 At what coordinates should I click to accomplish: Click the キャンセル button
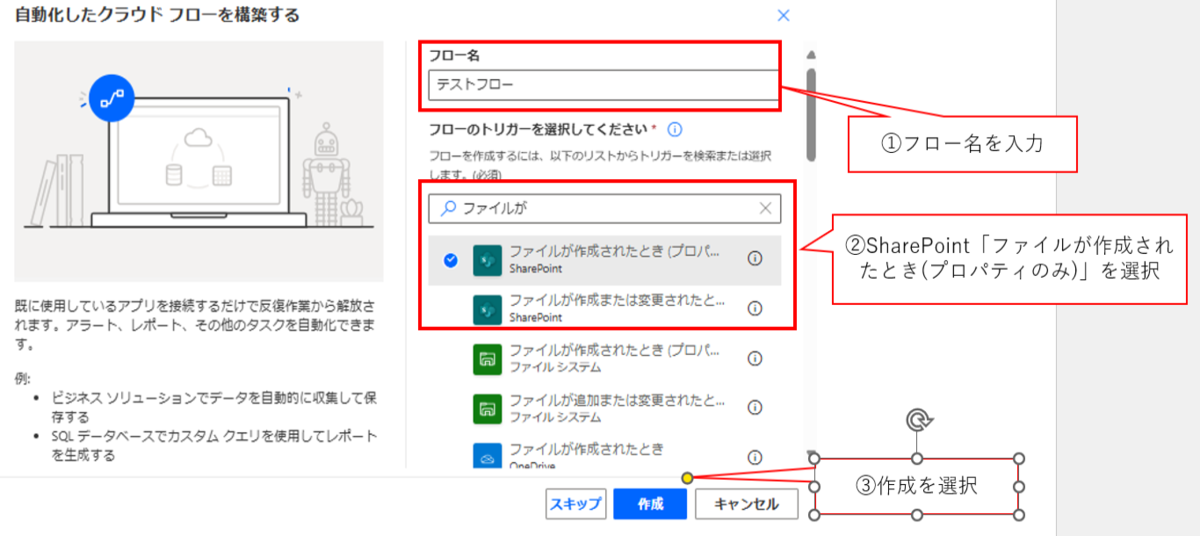(746, 504)
